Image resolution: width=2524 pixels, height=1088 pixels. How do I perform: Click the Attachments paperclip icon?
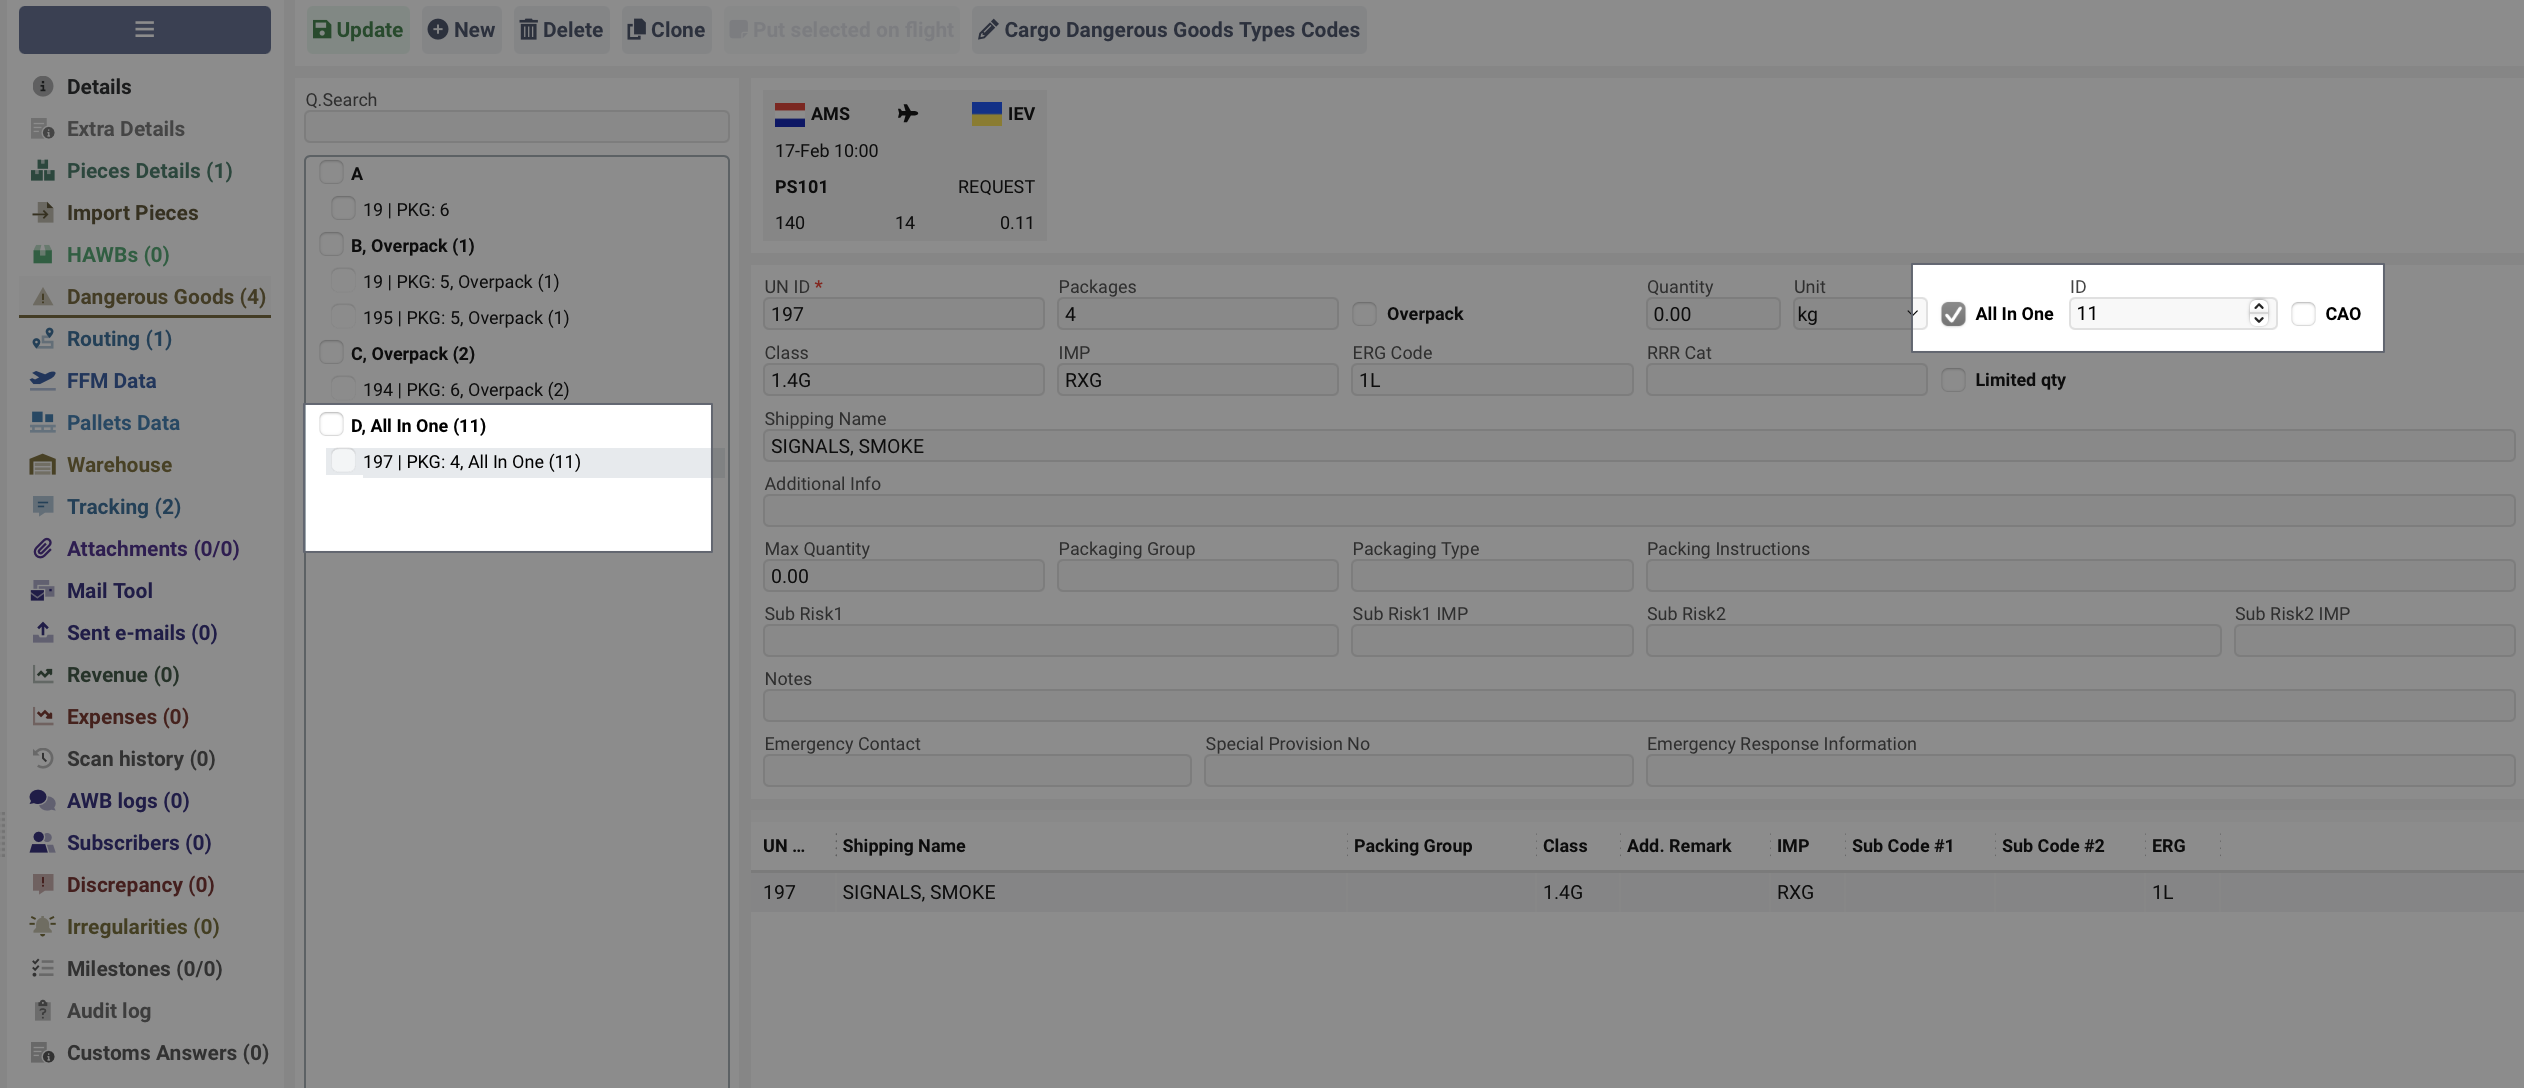pos(42,549)
